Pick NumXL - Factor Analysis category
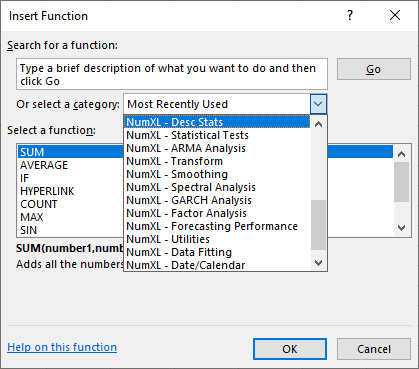The width and height of the screenshot is (419, 369). 218,213
